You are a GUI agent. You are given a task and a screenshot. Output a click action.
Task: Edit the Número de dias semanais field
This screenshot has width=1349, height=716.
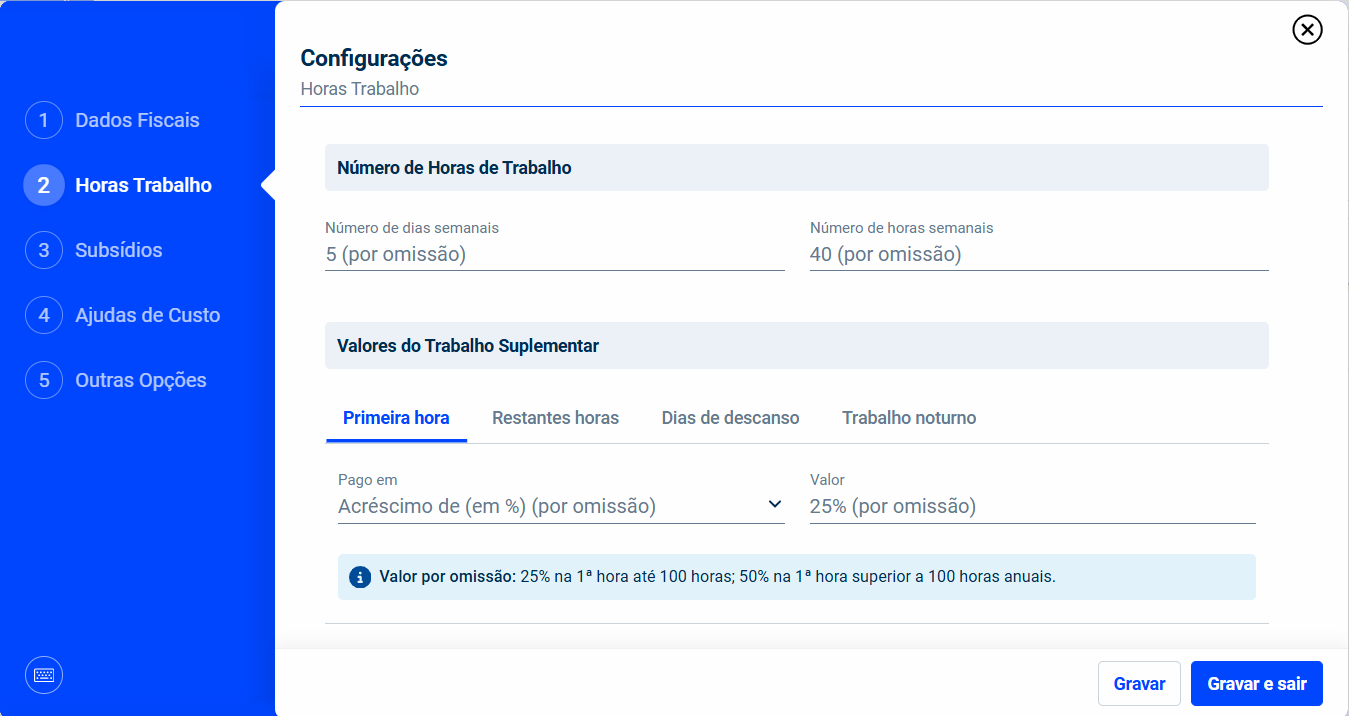coord(555,254)
